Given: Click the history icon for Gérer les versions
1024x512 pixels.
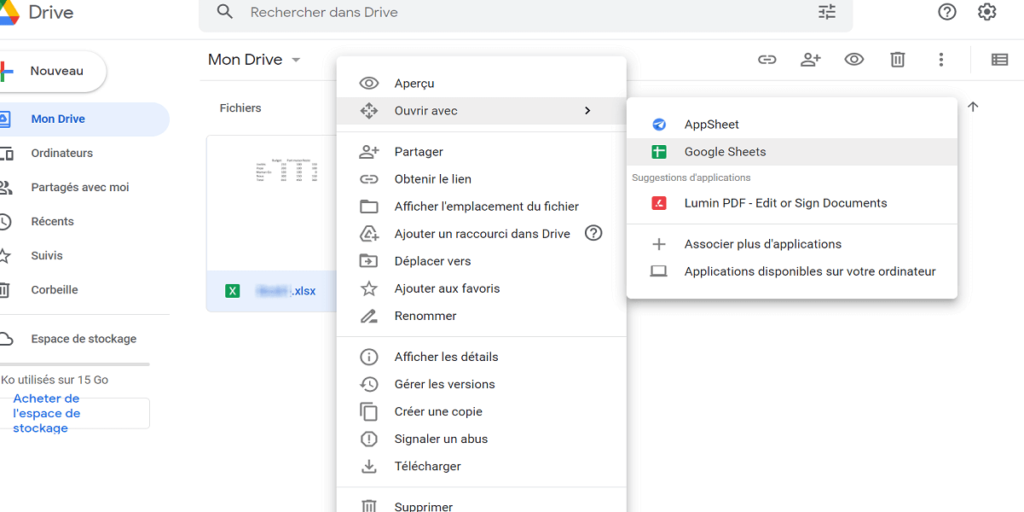Looking at the screenshot, I should tap(369, 385).
